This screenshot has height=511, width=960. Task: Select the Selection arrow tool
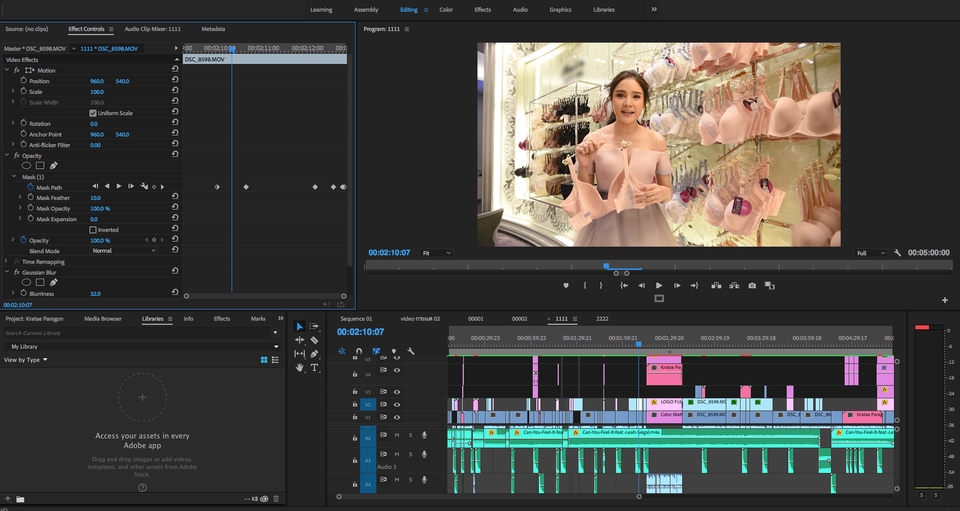299,327
